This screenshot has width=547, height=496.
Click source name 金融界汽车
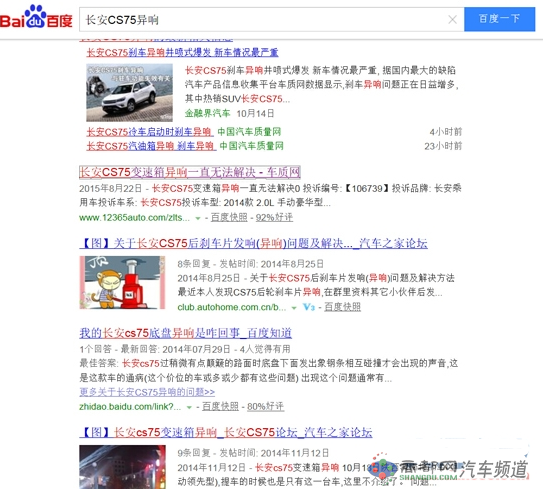208,113
